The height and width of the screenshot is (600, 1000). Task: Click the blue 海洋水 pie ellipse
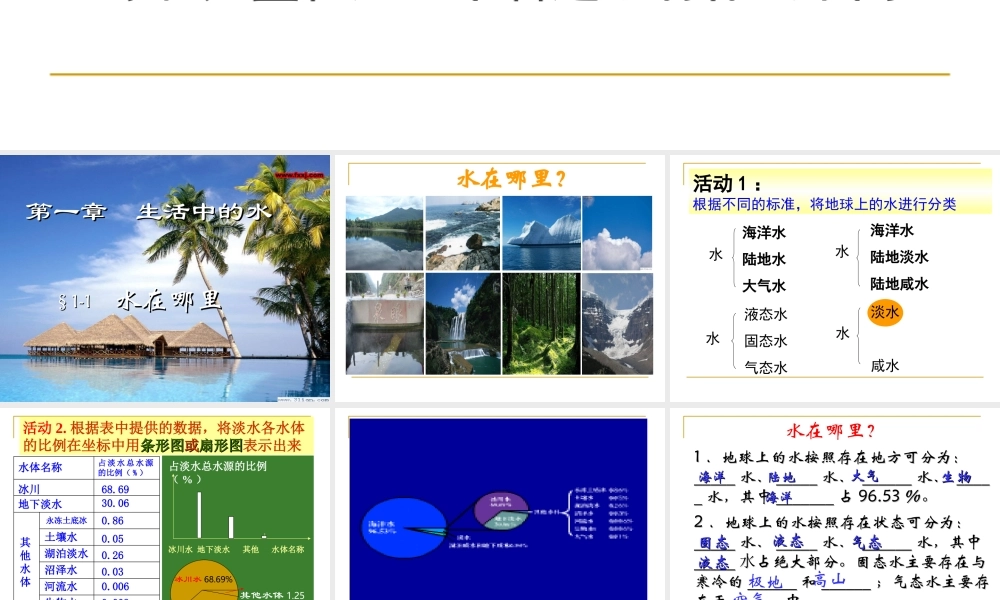point(404,527)
